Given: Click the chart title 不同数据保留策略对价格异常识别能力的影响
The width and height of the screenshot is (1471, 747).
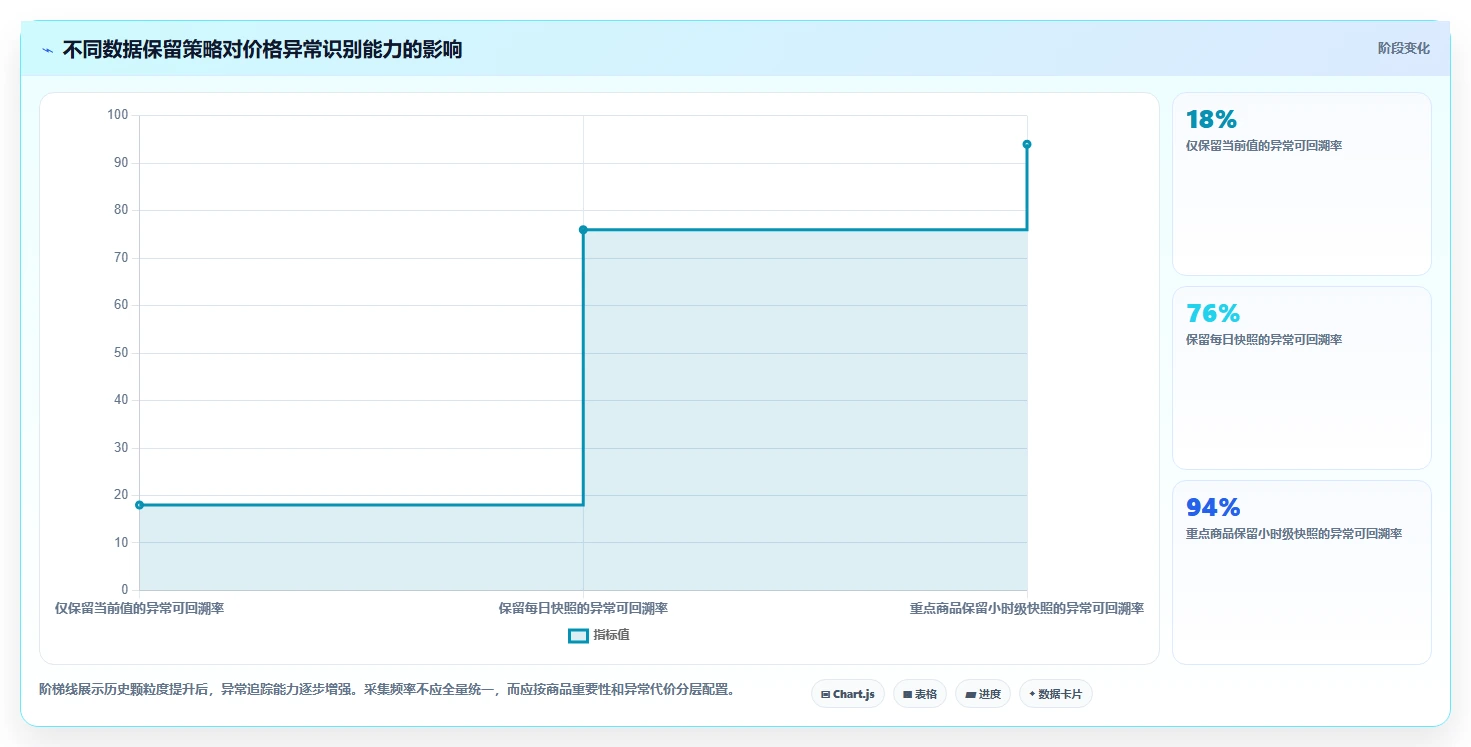Looking at the screenshot, I should pyautogui.click(x=262, y=50).
